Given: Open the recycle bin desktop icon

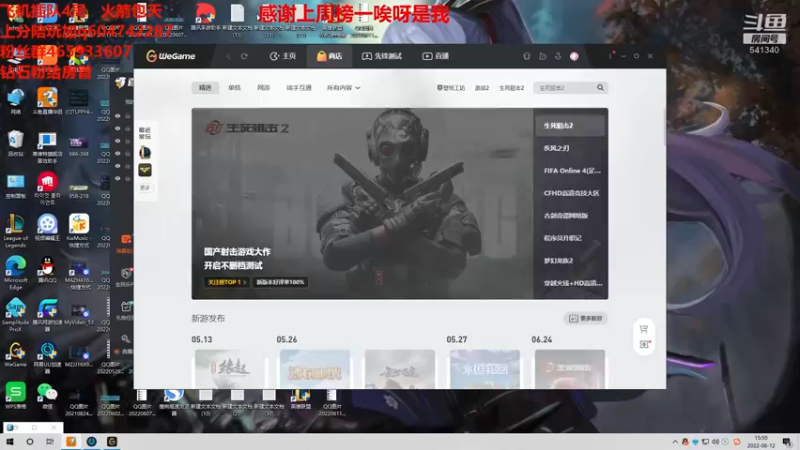Looking at the screenshot, I should tap(15, 143).
